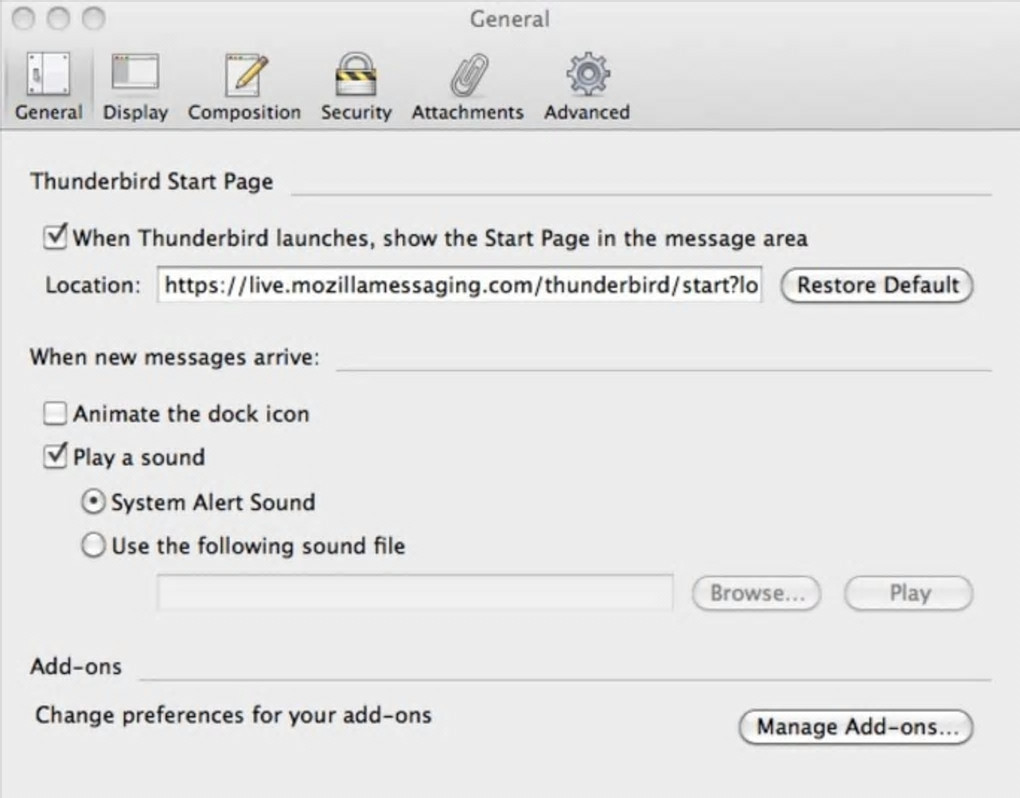1020x798 pixels.
Task: Open the Display preferences icon
Action: point(135,75)
